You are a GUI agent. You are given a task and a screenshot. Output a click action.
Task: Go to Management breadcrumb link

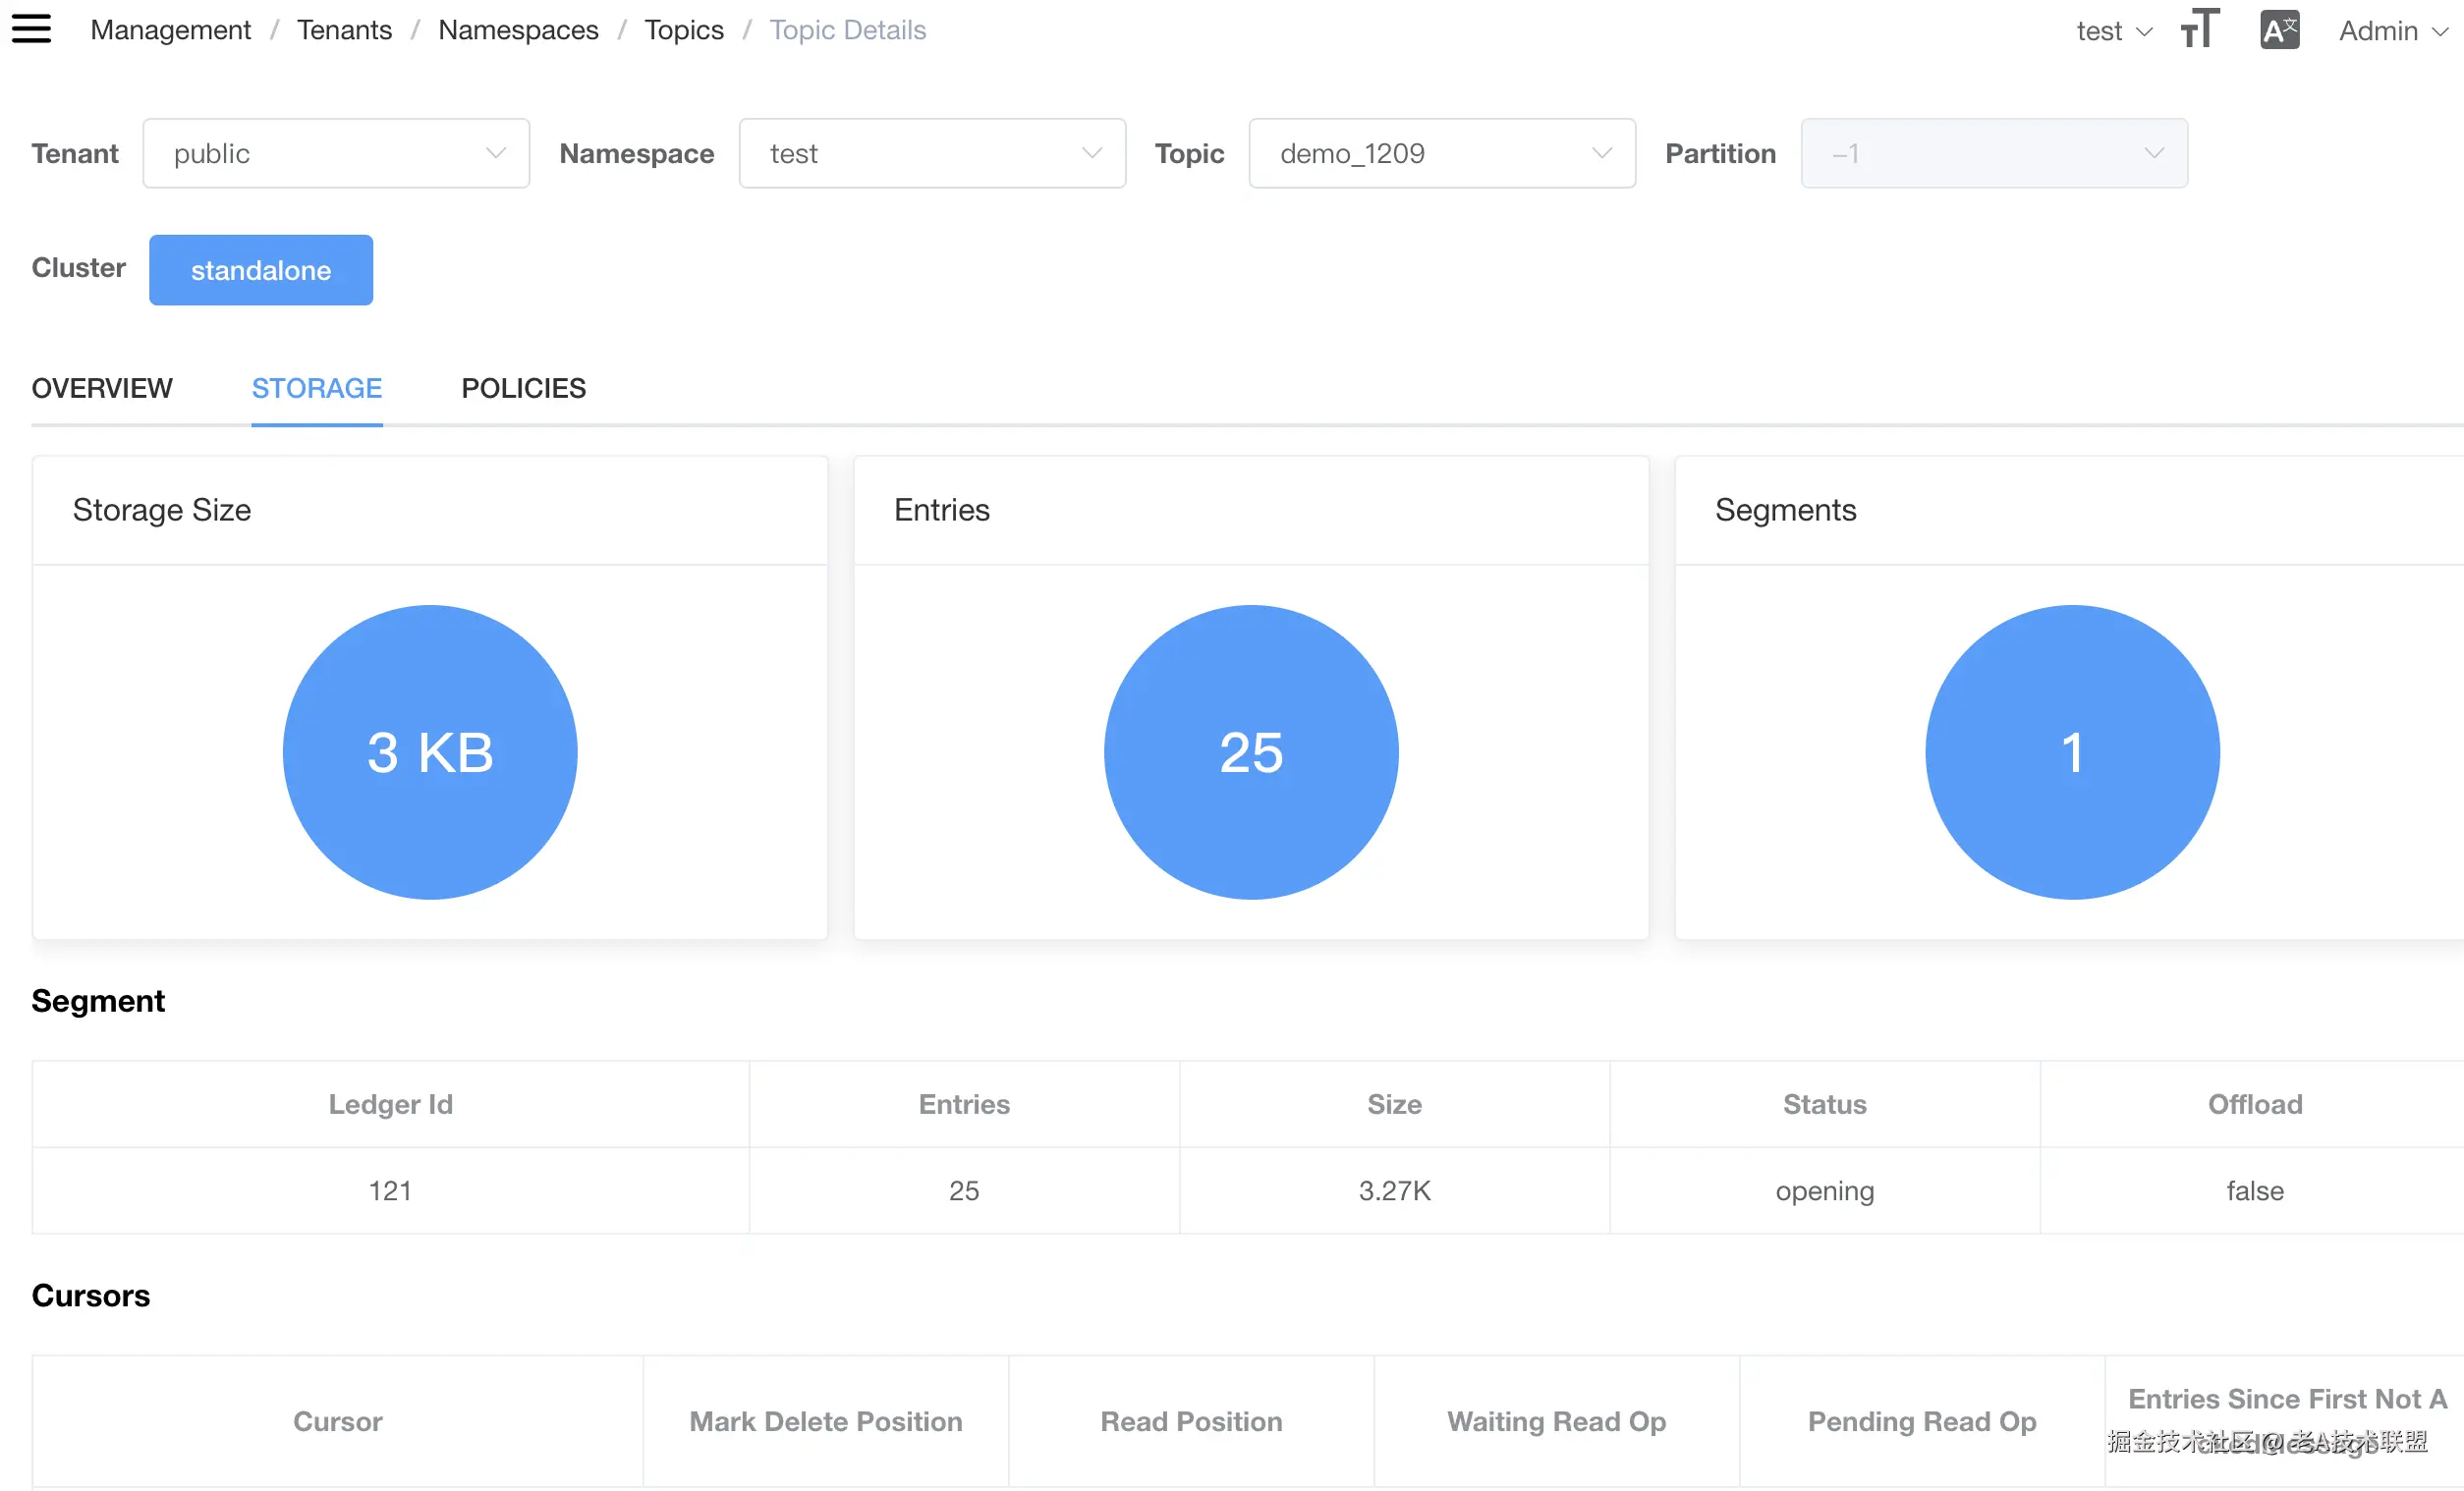(x=170, y=30)
